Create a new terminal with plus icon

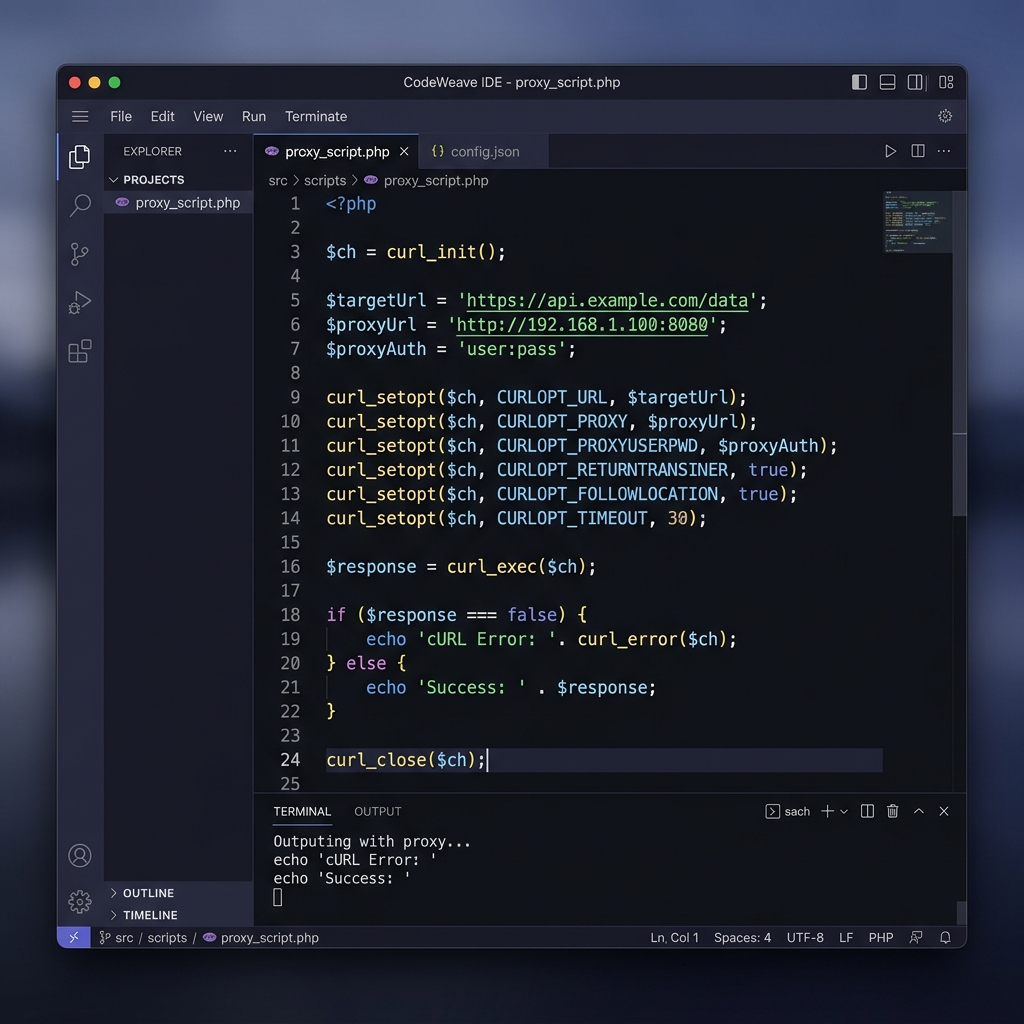(827, 811)
